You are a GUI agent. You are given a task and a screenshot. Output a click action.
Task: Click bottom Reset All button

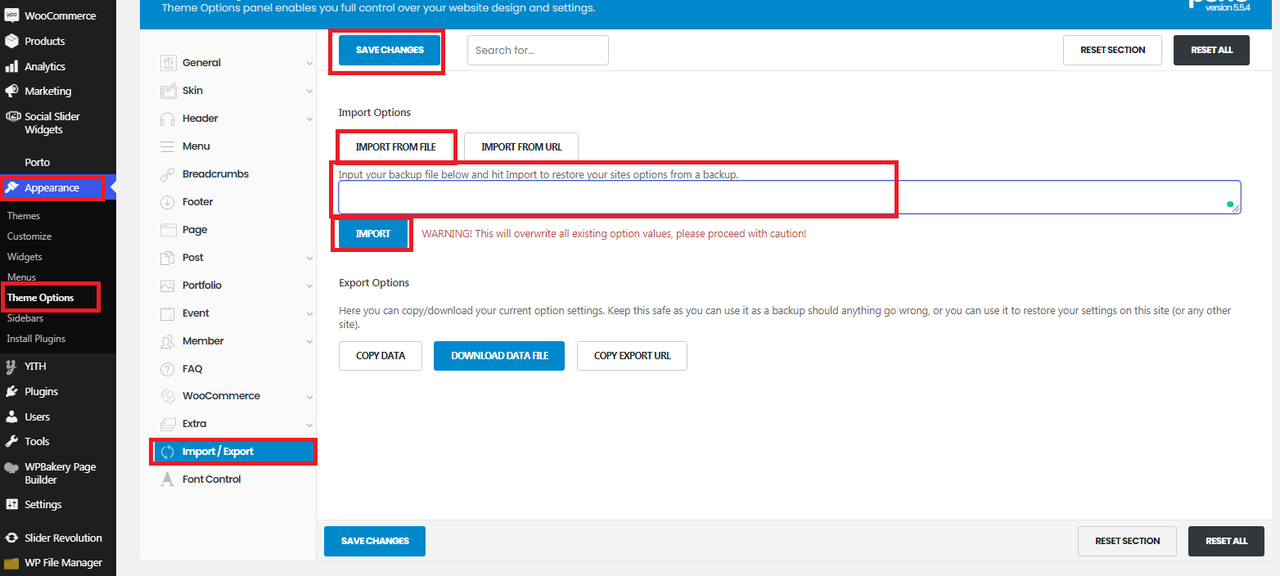(x=1226, y=541)
